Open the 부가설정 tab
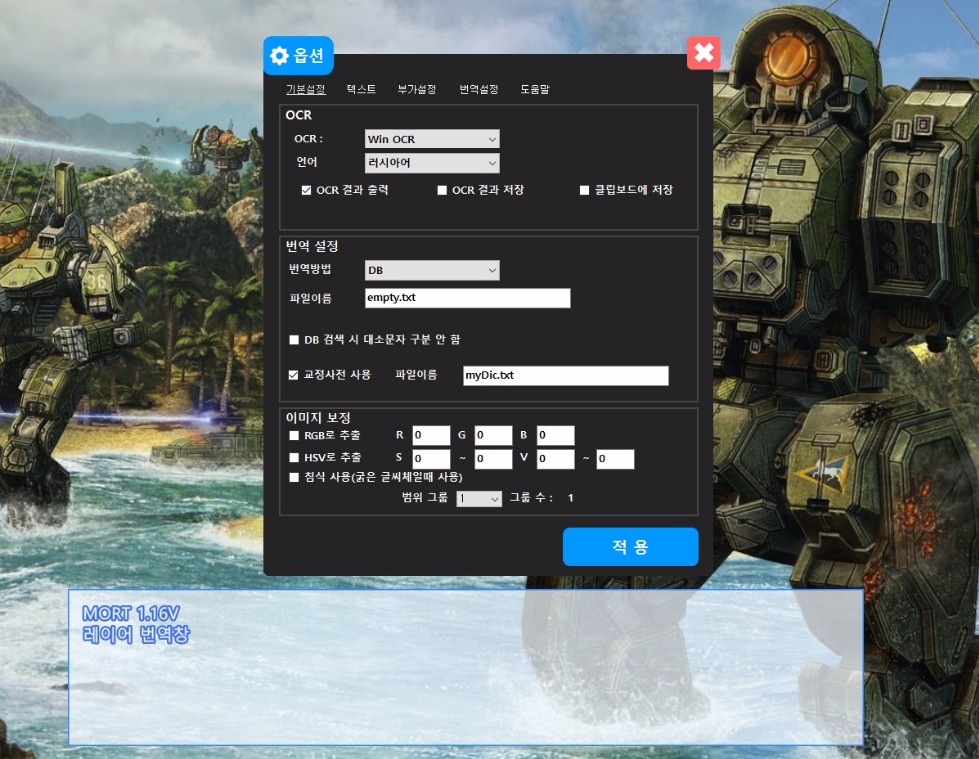The height and width of the screenshot is (759, 979). coord(416,90)
